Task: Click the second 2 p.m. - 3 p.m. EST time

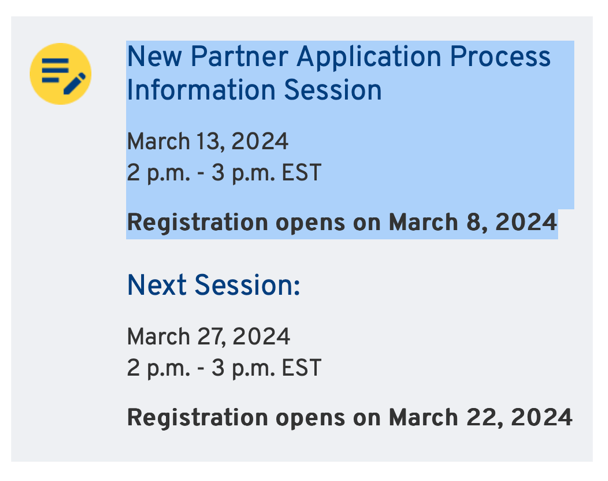Action: [x=224, y=368]
